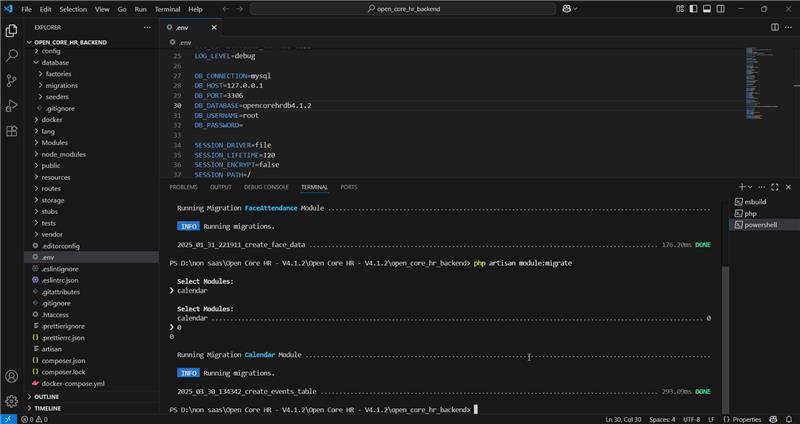800x424 pixels.
Task: Expand the config folder
Action: click(92, 51)
